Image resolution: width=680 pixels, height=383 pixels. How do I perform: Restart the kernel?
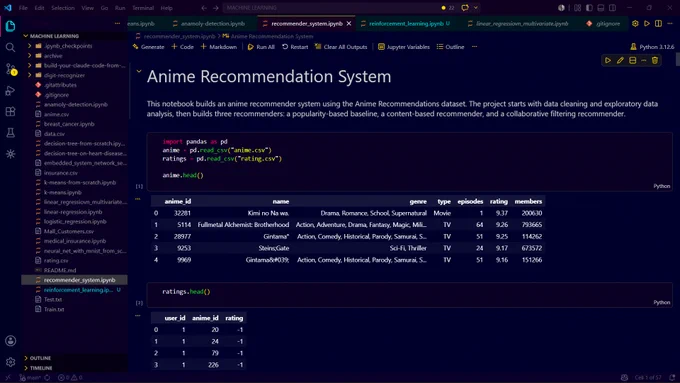(295, 47)
